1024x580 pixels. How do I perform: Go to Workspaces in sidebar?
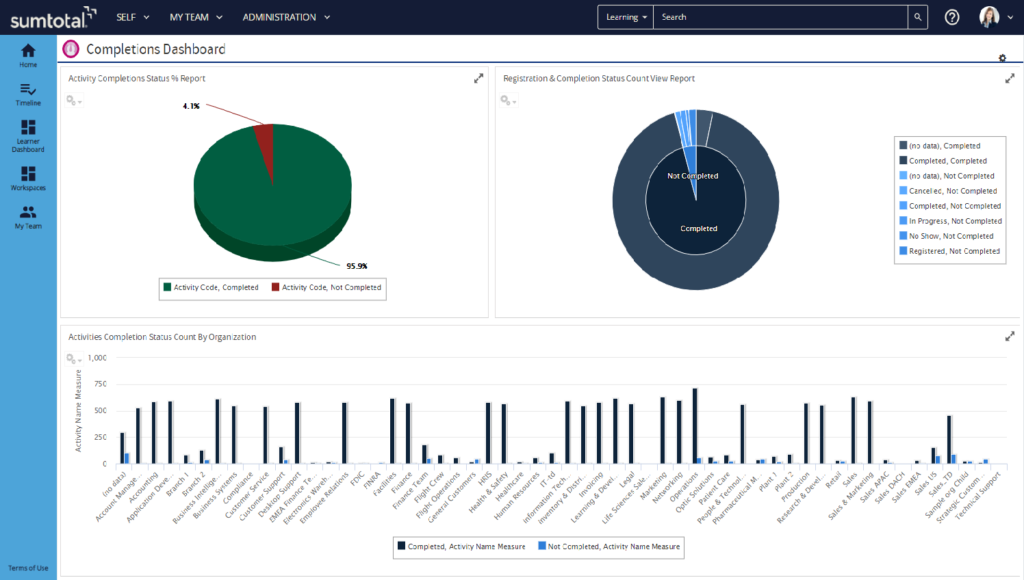pos(28,174)
